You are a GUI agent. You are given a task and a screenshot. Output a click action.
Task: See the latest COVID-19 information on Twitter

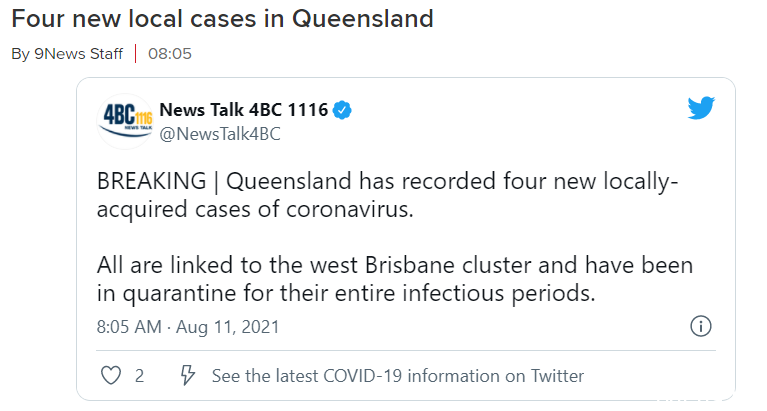[398, 376]
